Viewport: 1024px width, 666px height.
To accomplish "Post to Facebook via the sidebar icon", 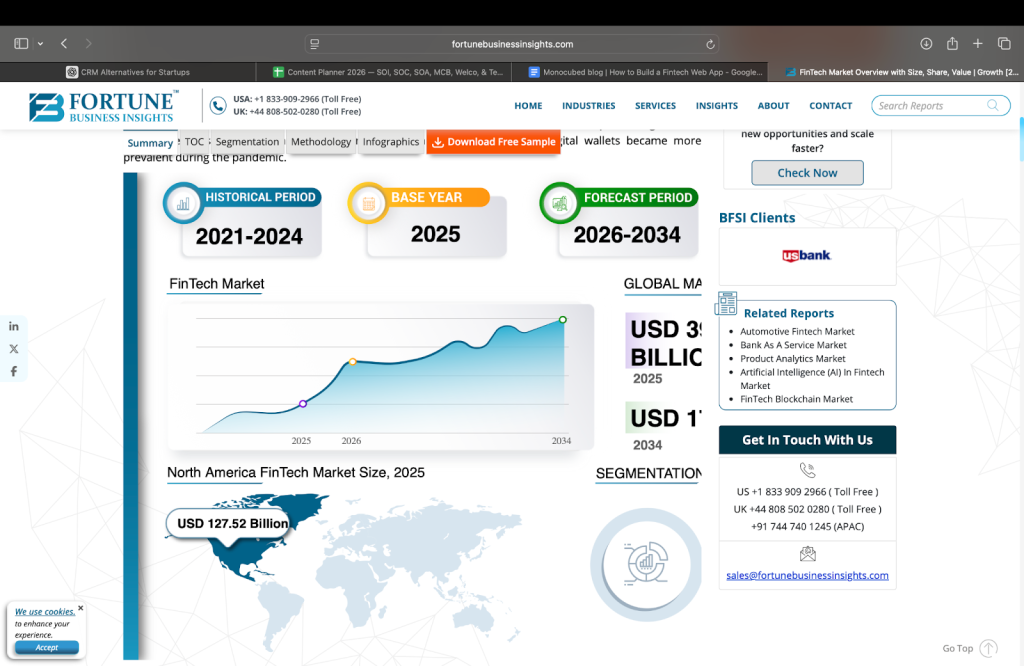I will (x=13, y=371).
